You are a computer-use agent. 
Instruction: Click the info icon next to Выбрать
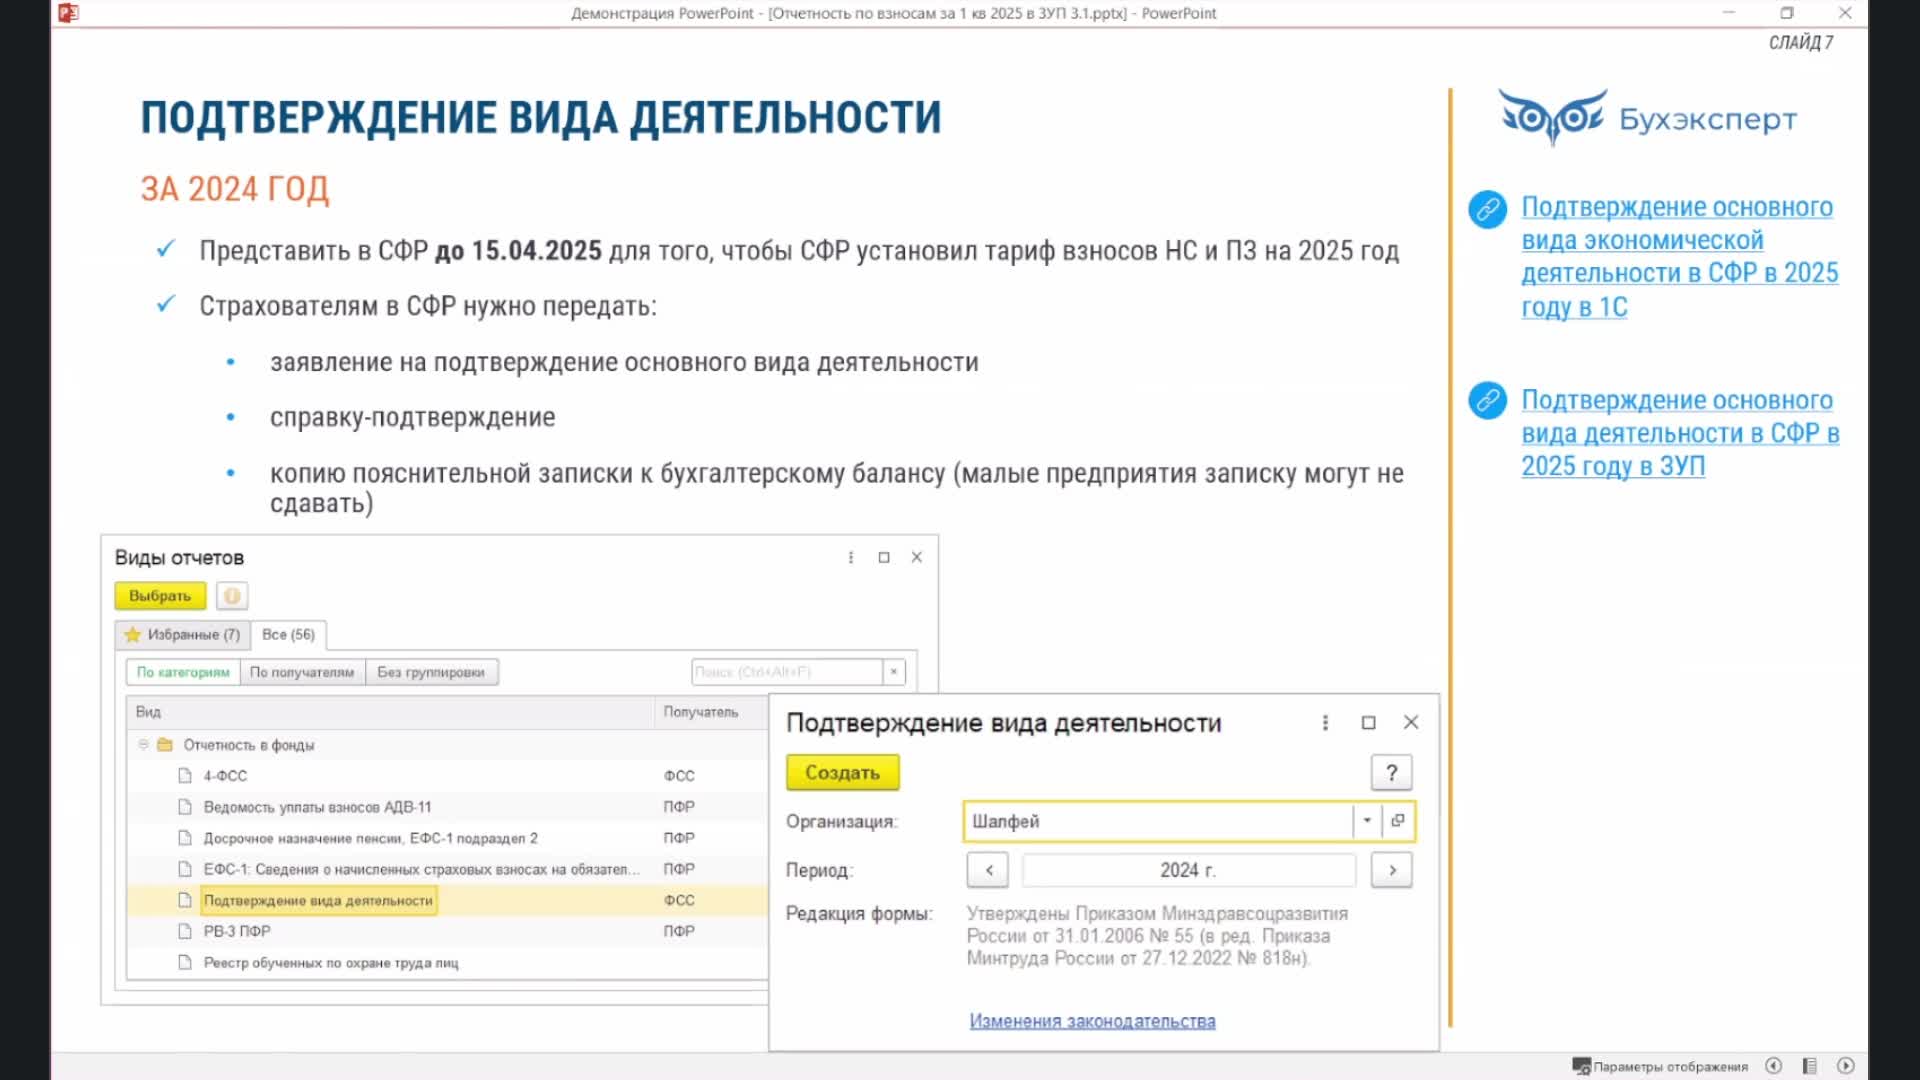(232, 596)
